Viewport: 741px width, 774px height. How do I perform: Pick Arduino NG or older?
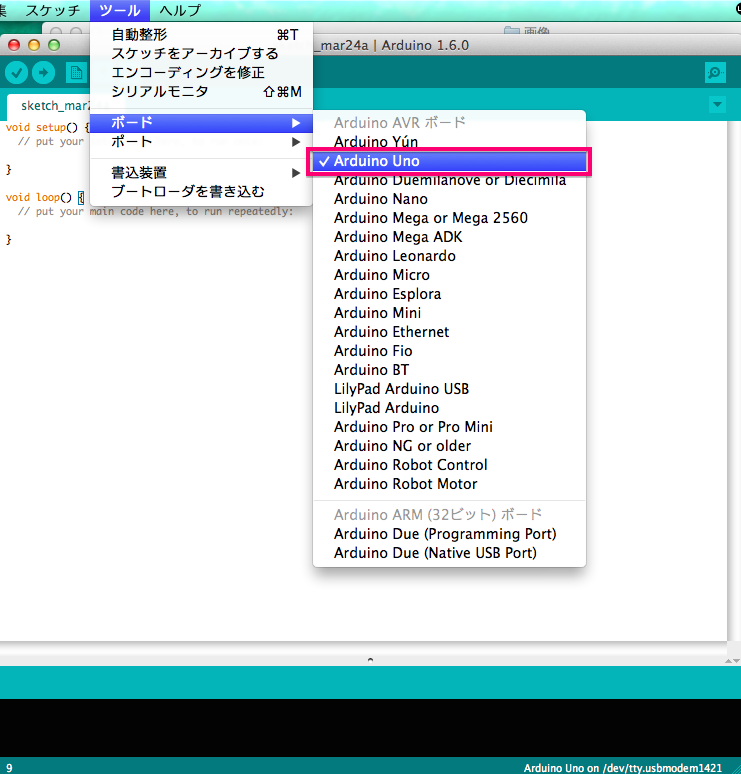click(x=449, y=446)
